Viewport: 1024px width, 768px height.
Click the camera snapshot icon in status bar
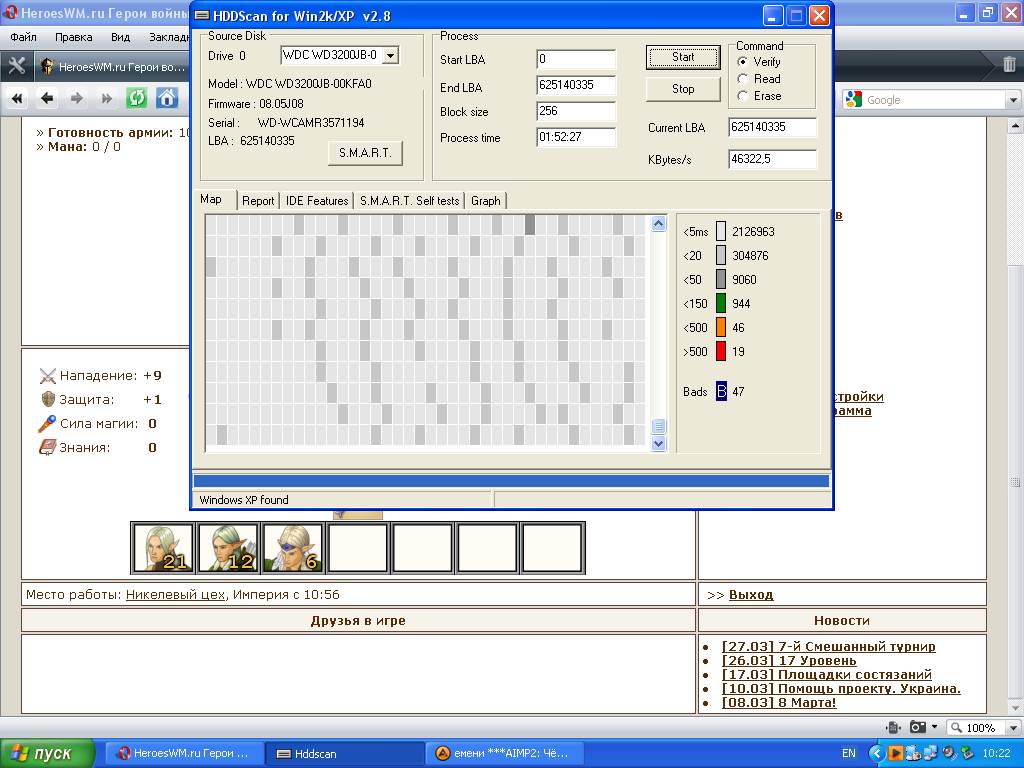(x=917, y=727)
